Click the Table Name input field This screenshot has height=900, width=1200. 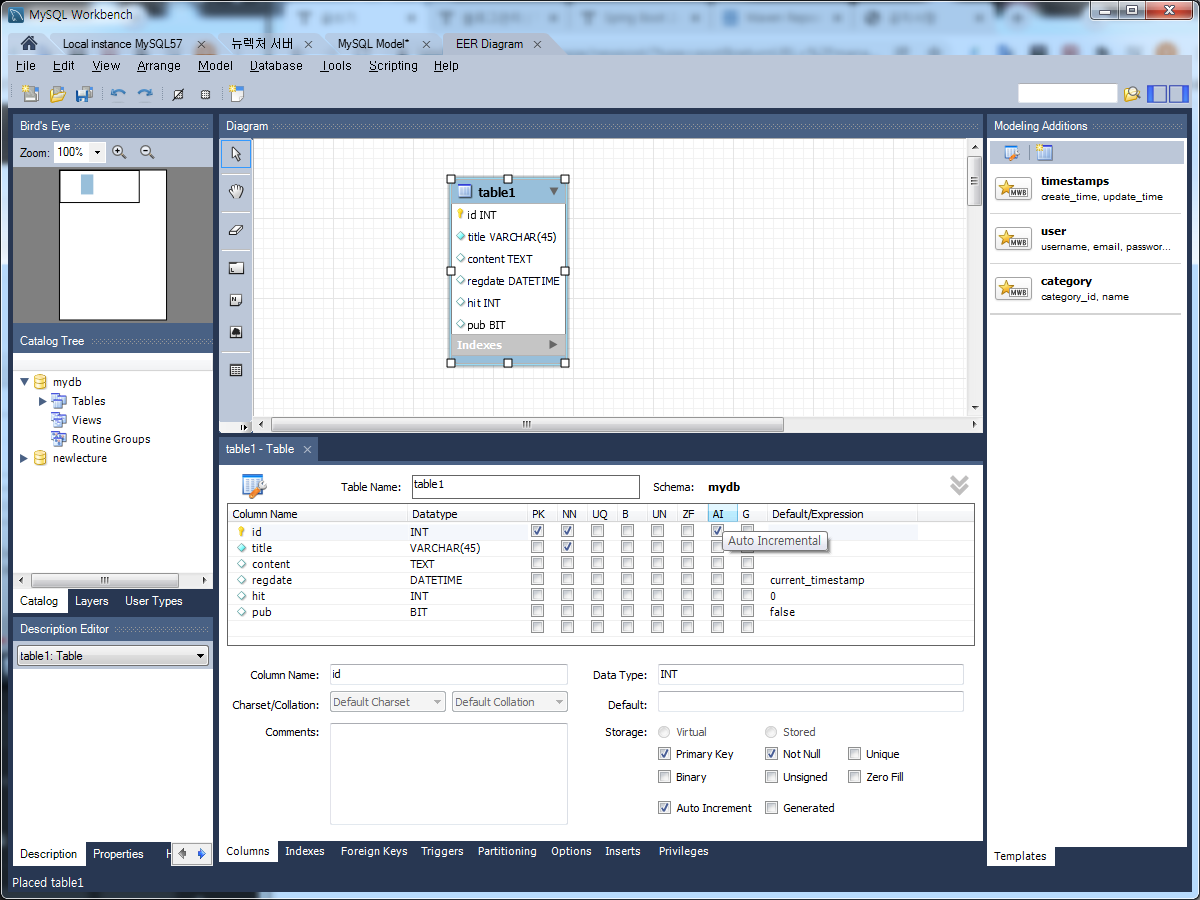[525, 487]
